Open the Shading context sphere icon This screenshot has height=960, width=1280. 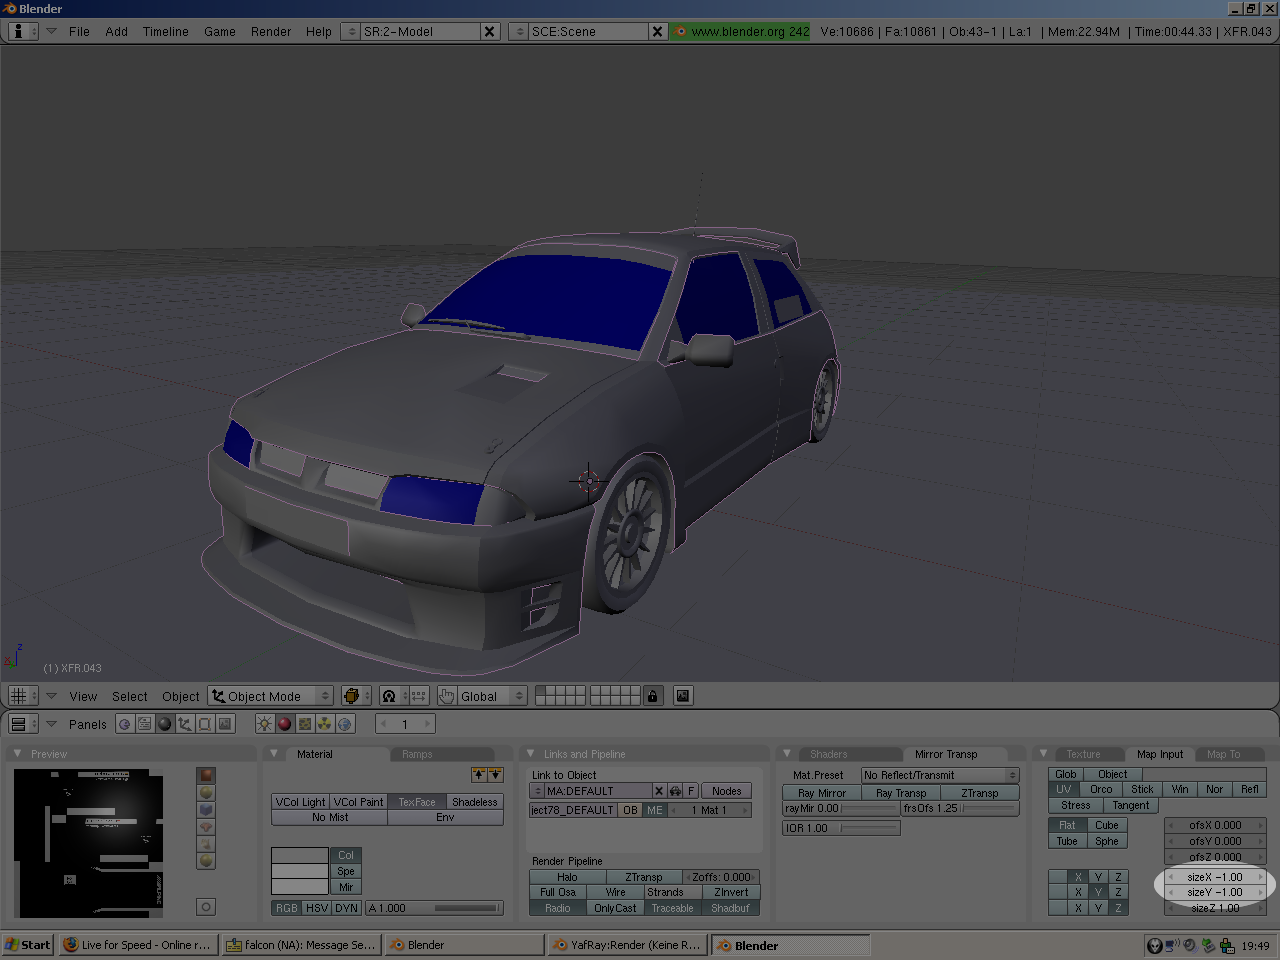coord(165,724)
